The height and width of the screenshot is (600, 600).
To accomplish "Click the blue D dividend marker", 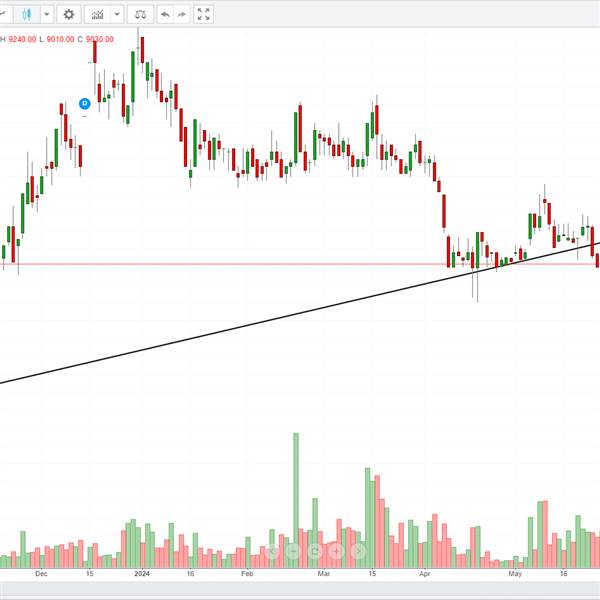I will click(x=85, y=103).
